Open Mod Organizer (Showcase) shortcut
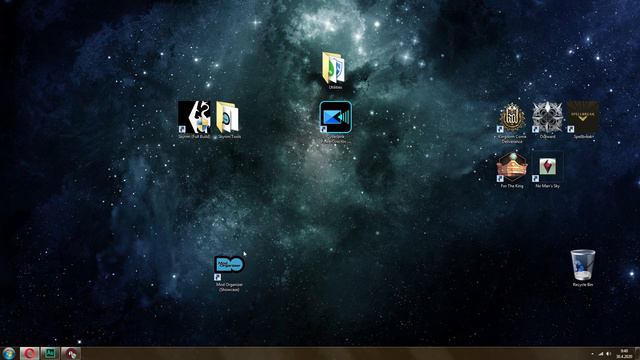640x360 pixels. point(229,273)
